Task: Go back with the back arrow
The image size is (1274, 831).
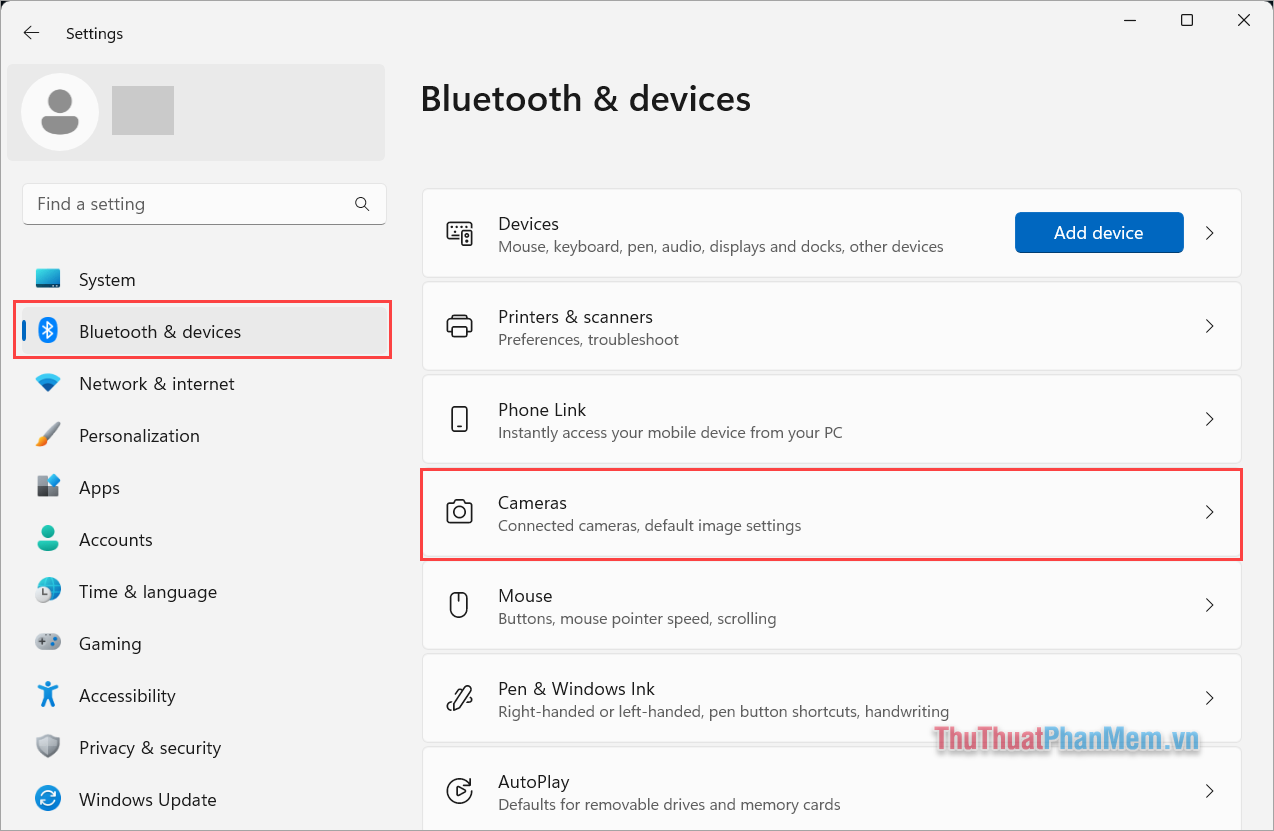Action: [31, 32]
